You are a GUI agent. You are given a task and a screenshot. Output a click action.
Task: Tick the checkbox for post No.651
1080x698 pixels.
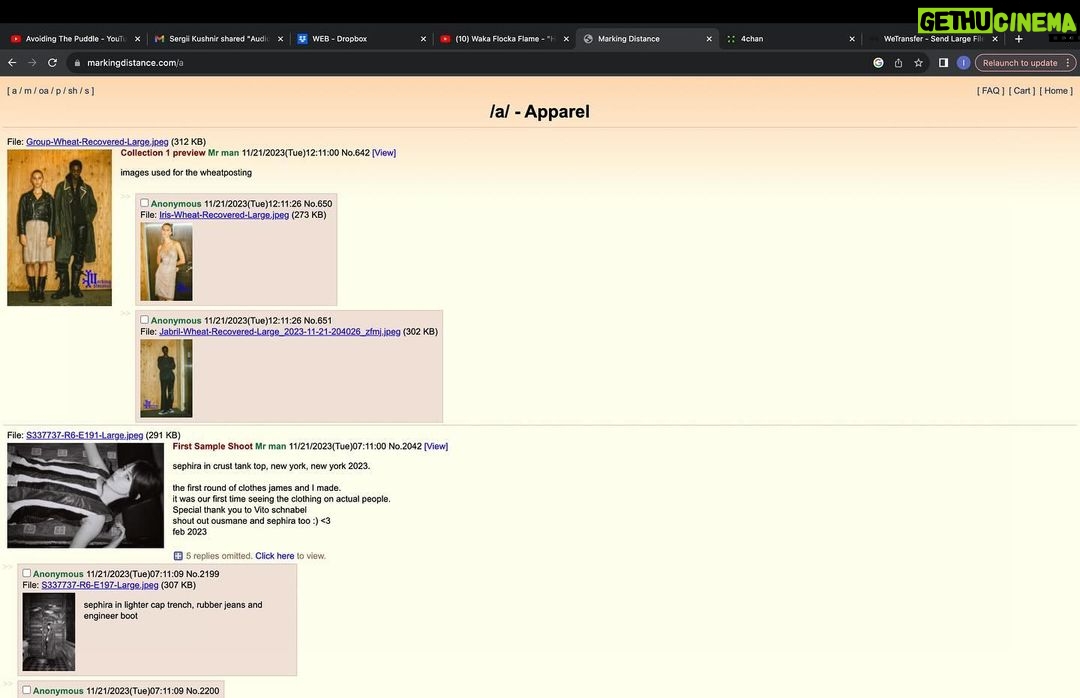tap(144, 320)
